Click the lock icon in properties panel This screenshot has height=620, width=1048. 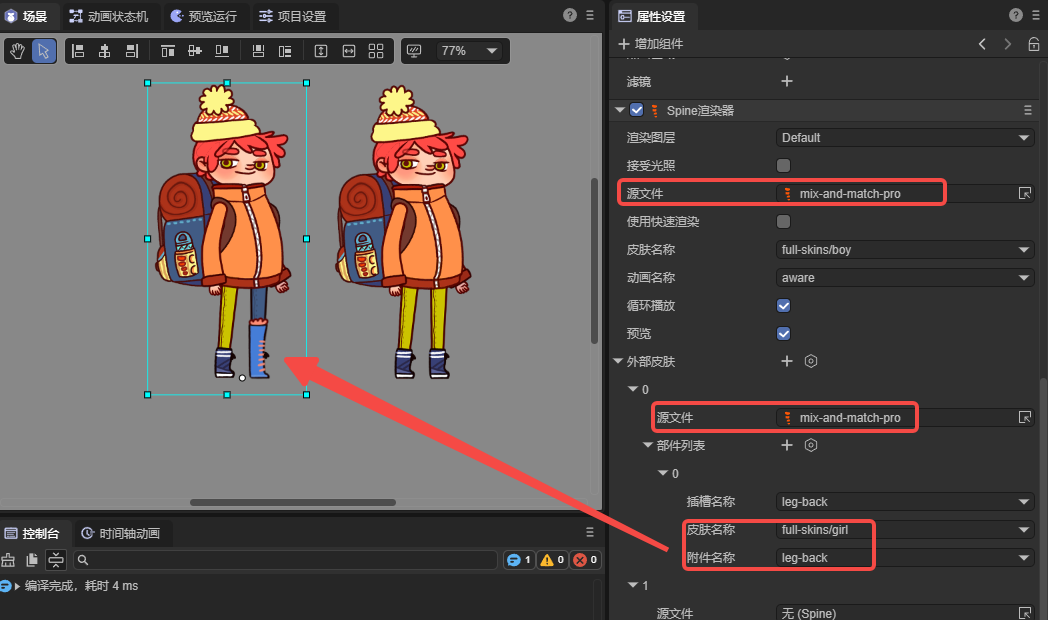click(x=1034, y=44)
